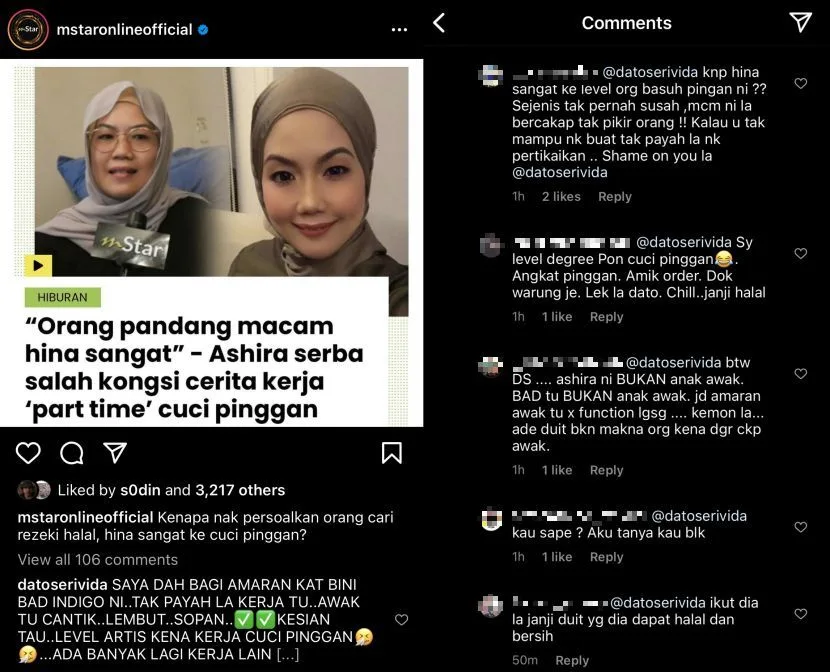
Task: Expand truncated datoserivida comment via […]
Action: click(x=288, y=655)
